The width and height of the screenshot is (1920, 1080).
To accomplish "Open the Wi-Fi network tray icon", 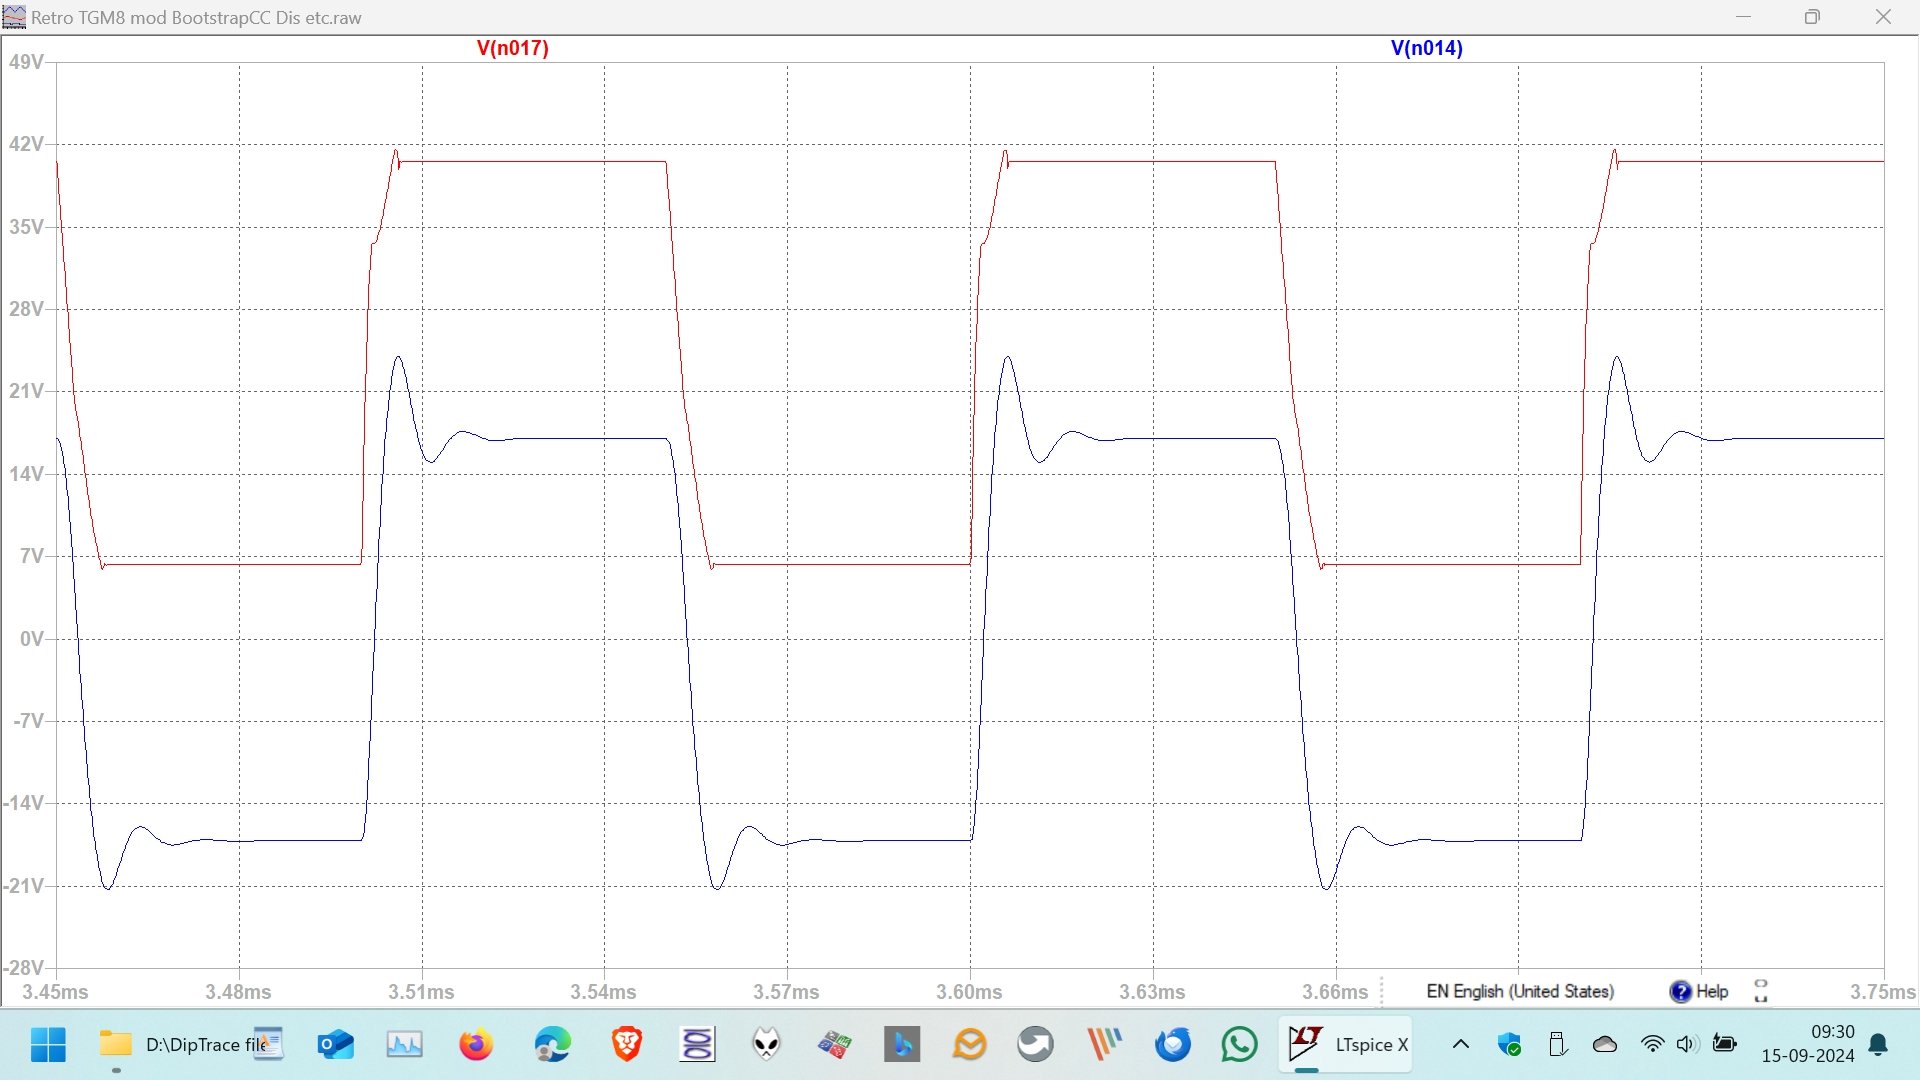I will pyautogui.click(x=1652, y=1045).
